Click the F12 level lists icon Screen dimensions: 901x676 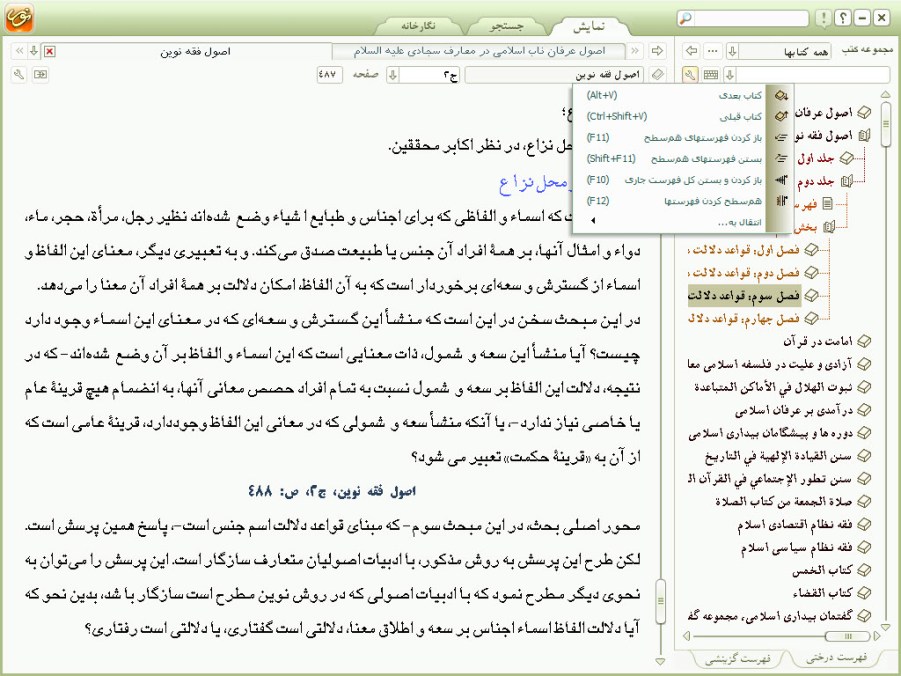click(781, 201)
